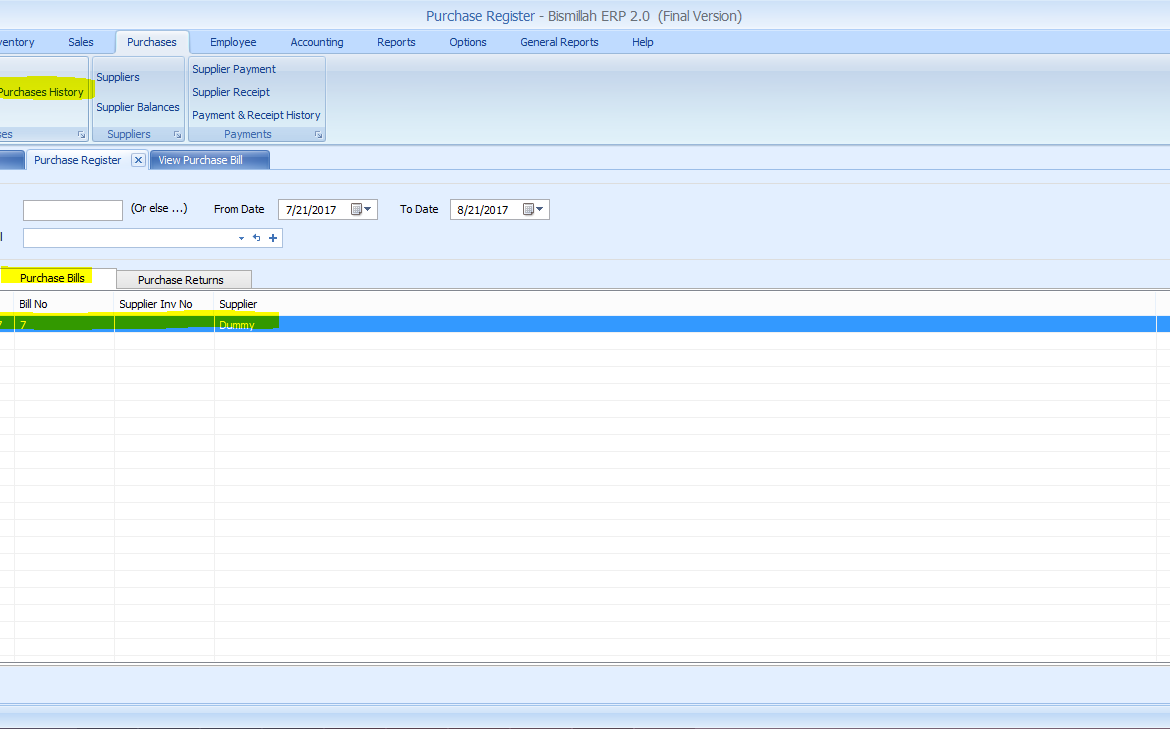Viewport: 1170px width, 729px height.
Task: Open the Suppliers group dialog launcher
Action: point(177,134)
